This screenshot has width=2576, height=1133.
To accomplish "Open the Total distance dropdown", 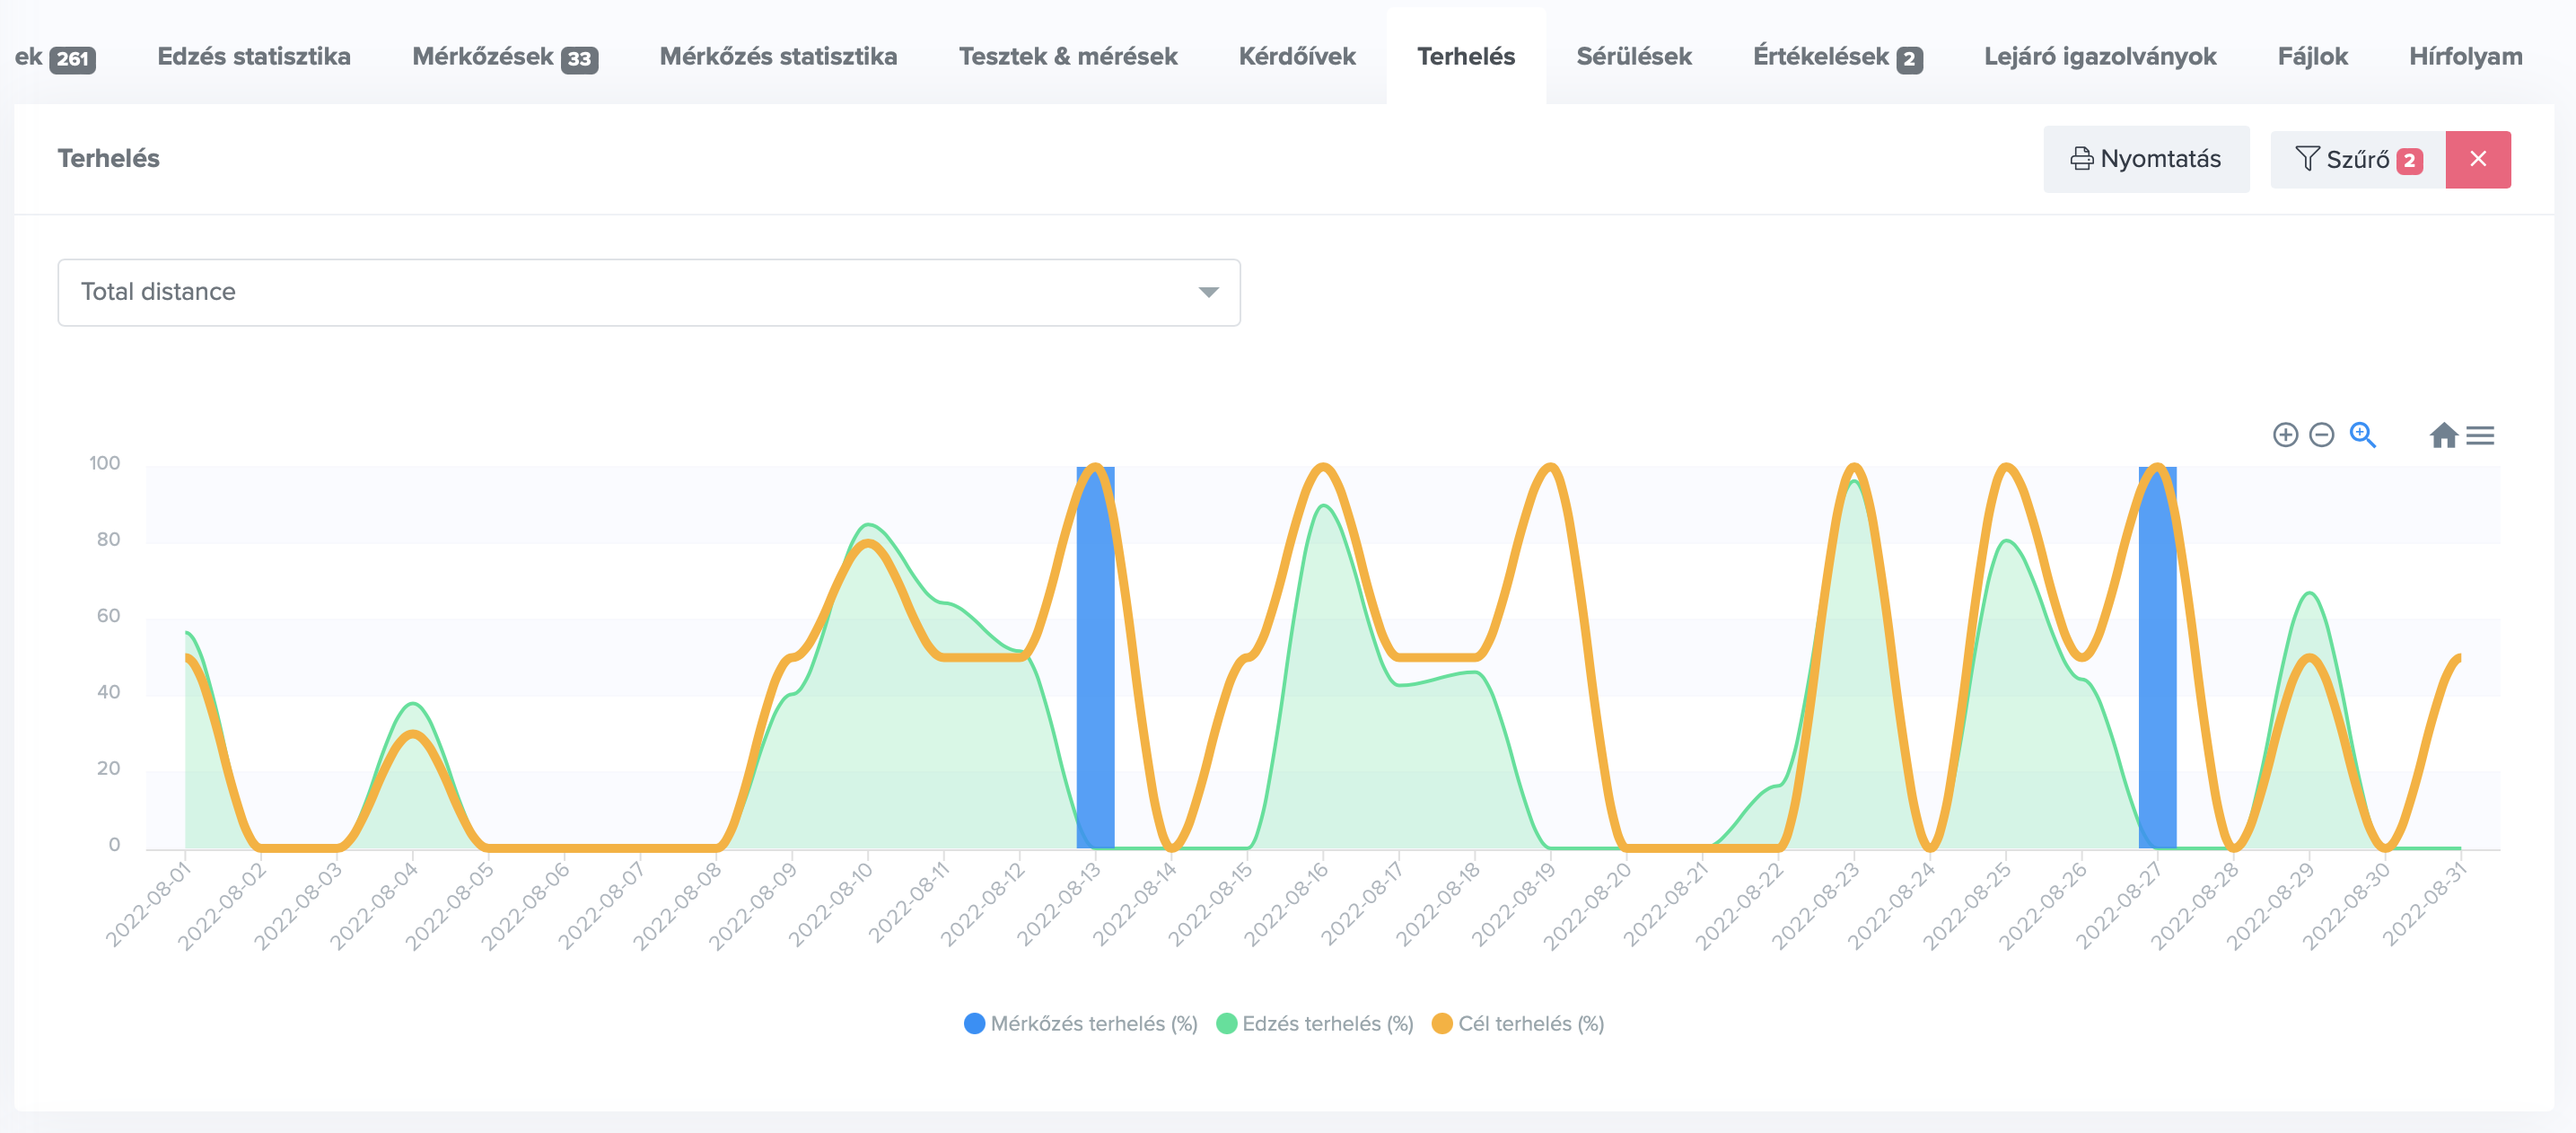I will (x=640, y=292).
